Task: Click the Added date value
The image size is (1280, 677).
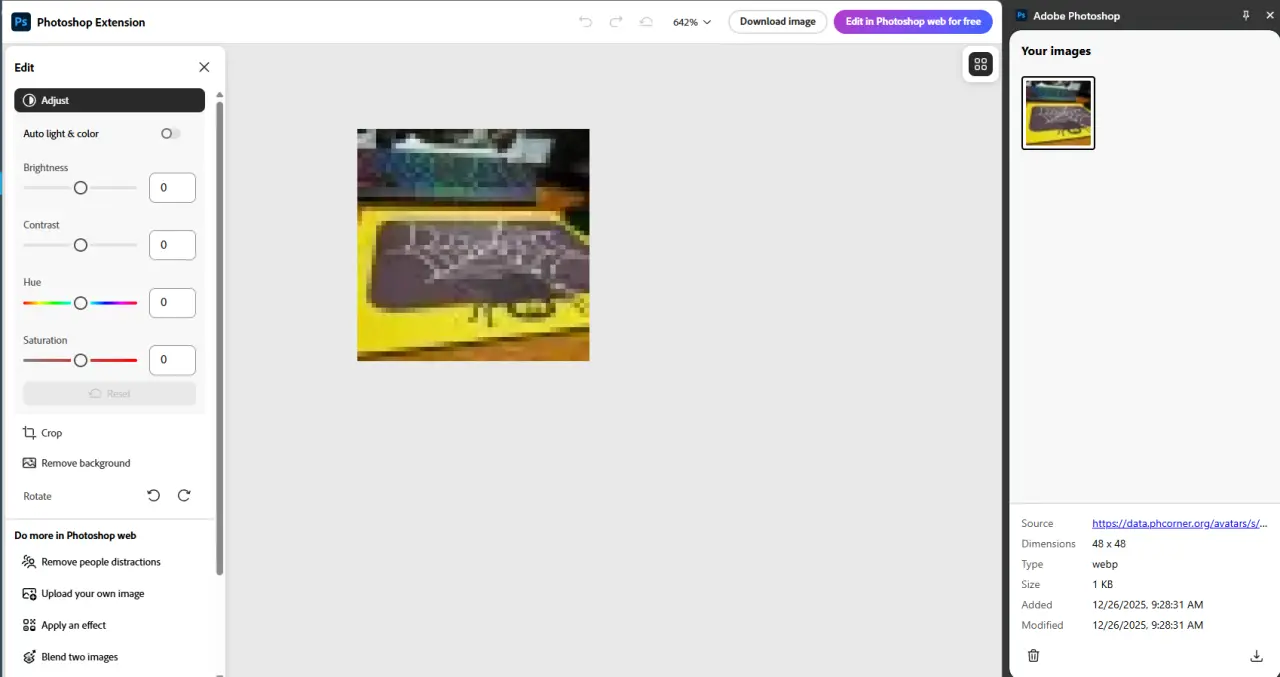Action: point(1147,605)
